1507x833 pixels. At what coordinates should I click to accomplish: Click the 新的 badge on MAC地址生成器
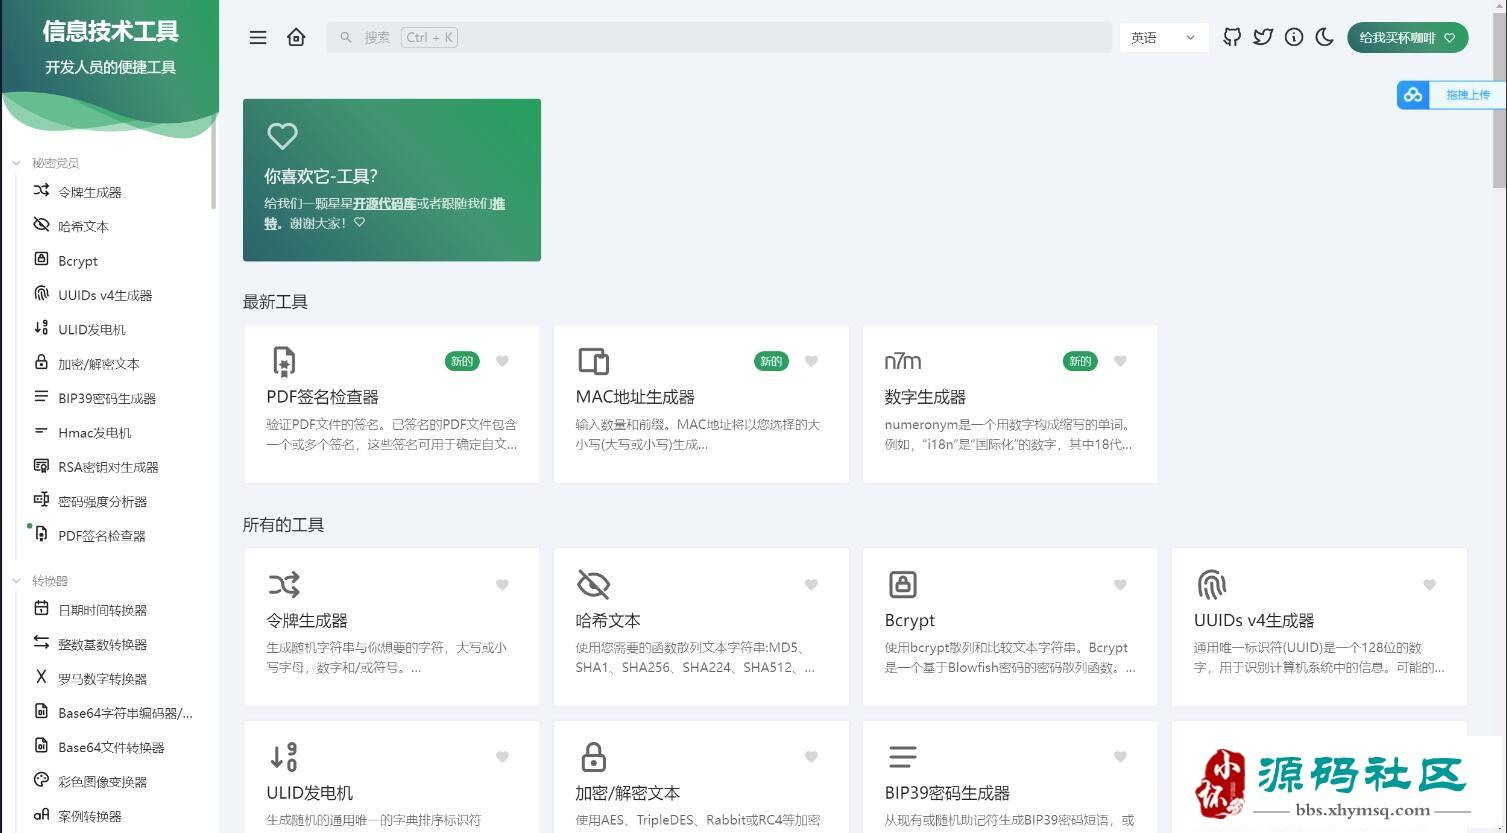point(771,361)
